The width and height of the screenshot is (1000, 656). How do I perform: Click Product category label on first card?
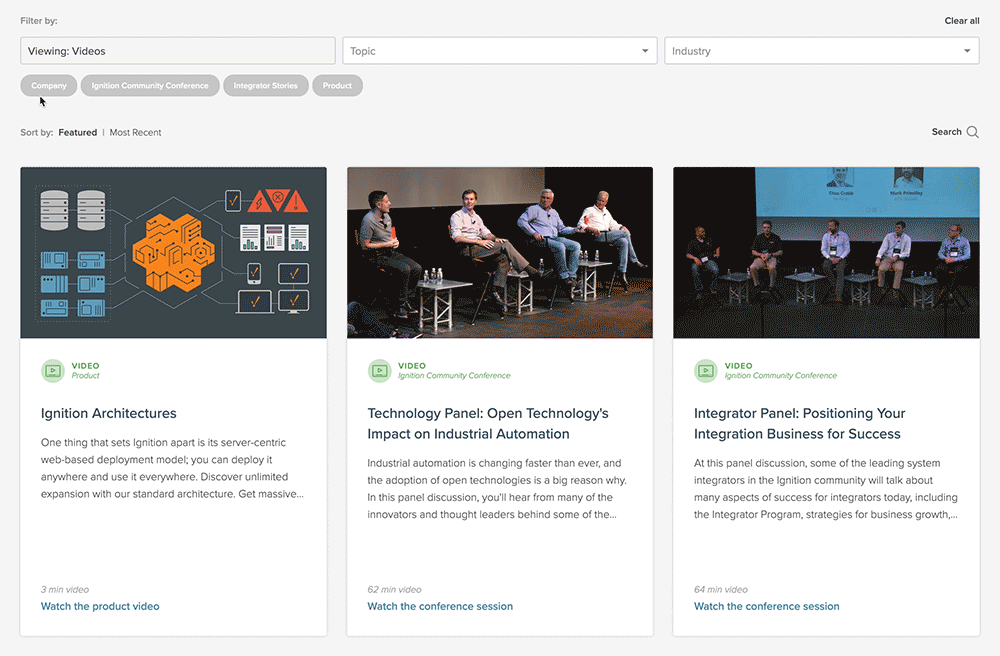click(85, 375)
